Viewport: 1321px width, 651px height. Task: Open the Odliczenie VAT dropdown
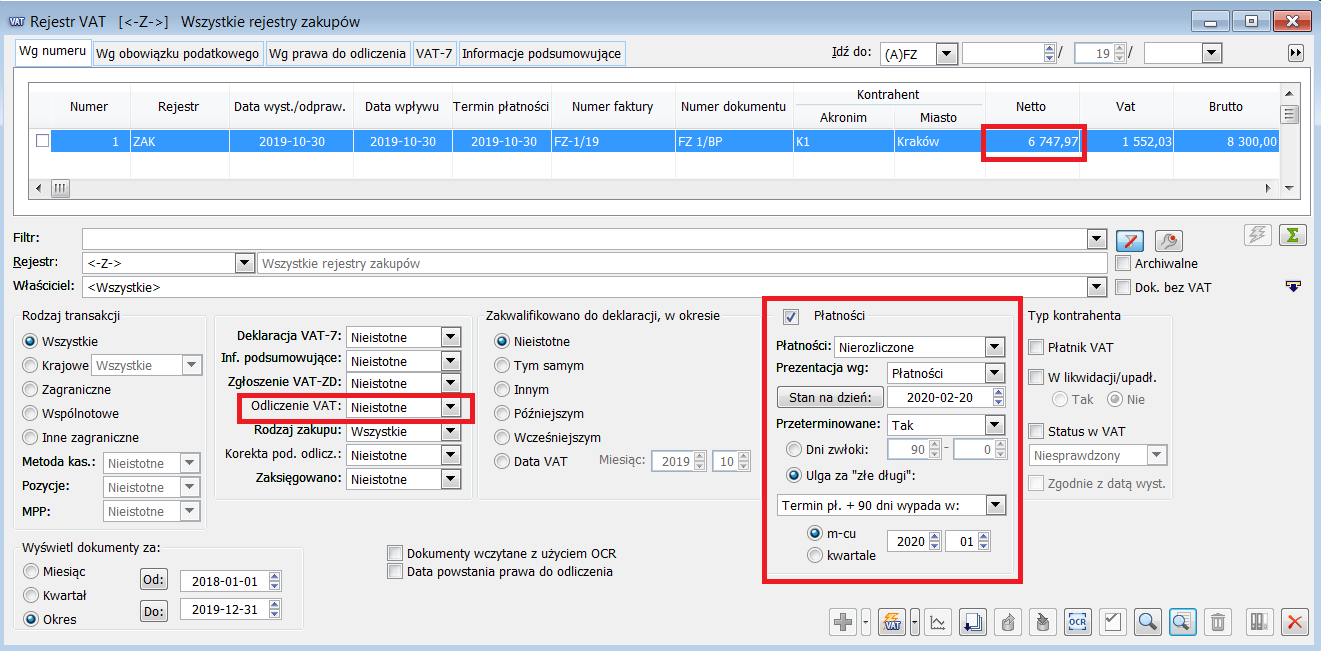(x=451, y=407)
